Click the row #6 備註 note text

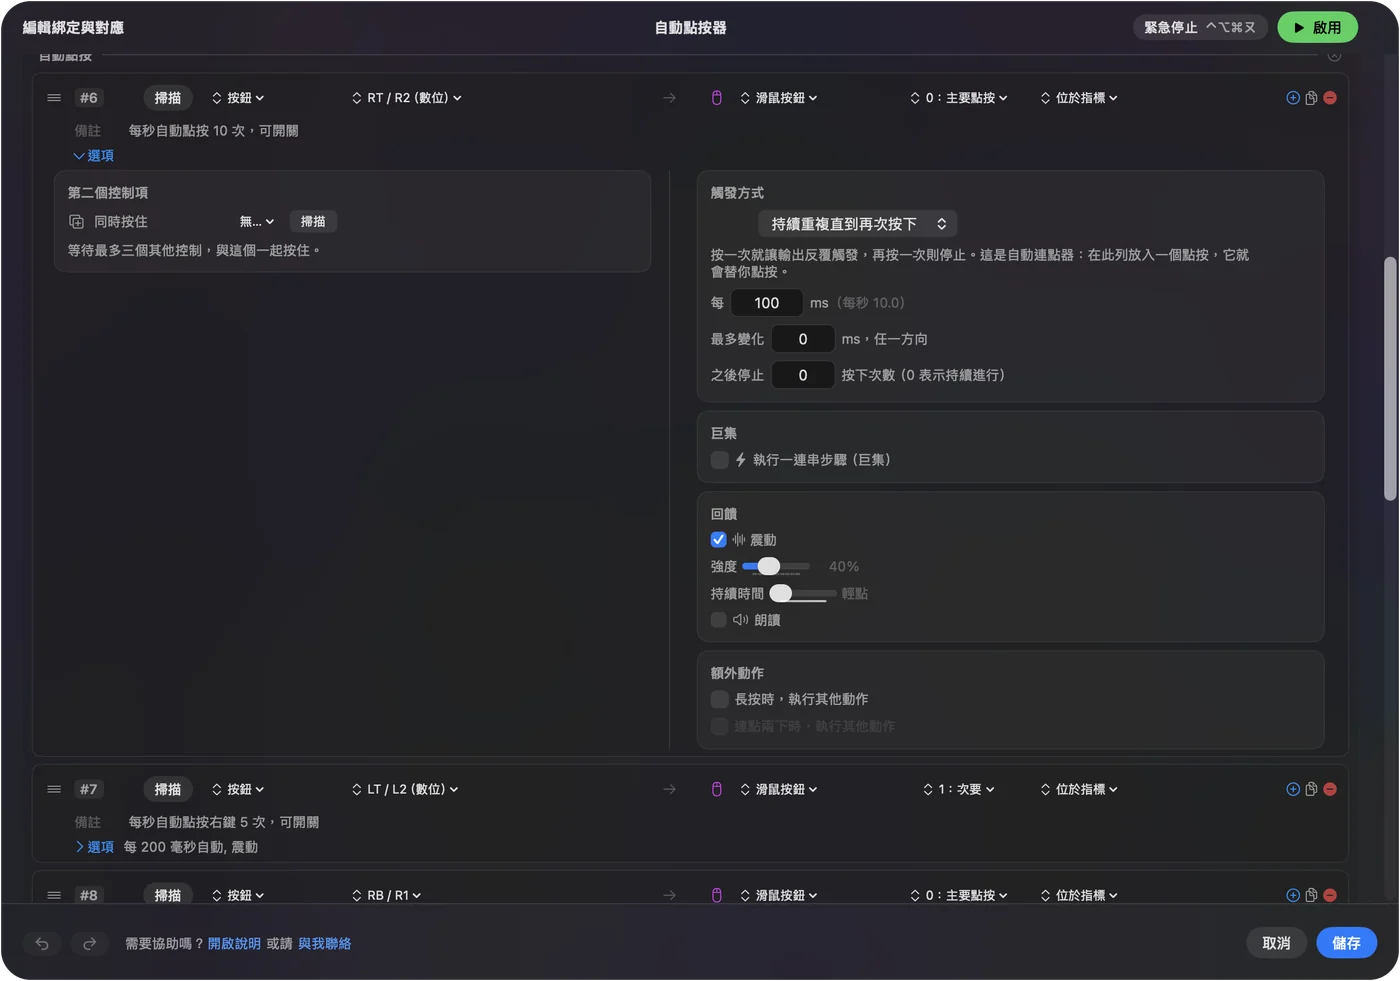tap(213, 131)
